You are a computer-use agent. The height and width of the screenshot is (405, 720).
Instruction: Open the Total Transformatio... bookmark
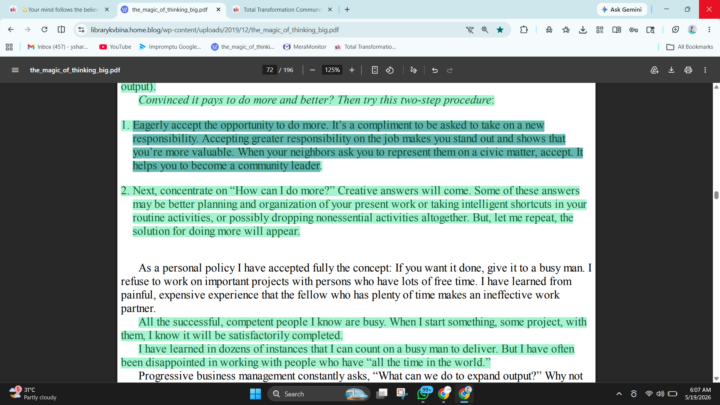pyautogui.click(x=365, y=47)
